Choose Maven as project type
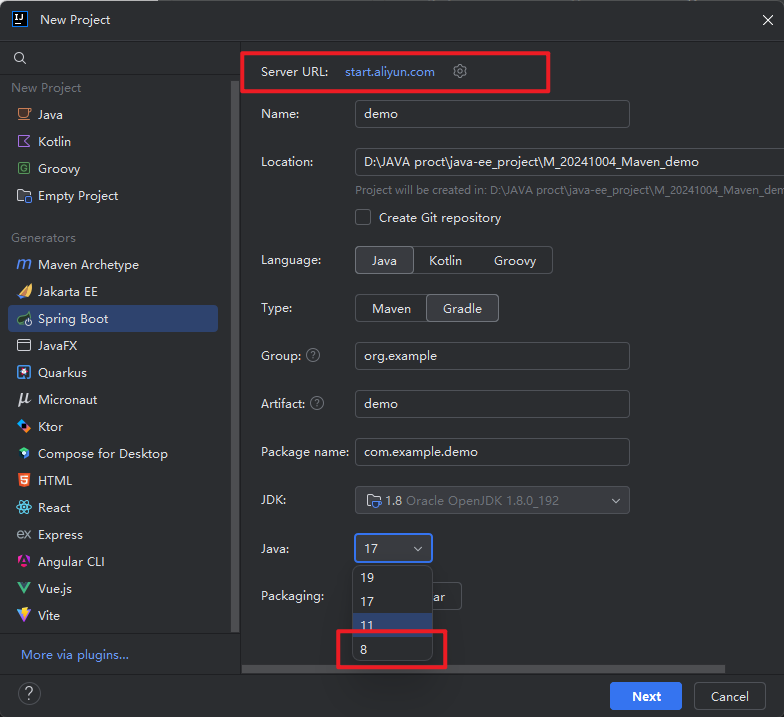The height and width of the screenshot is (717, 784). (391, 308)
